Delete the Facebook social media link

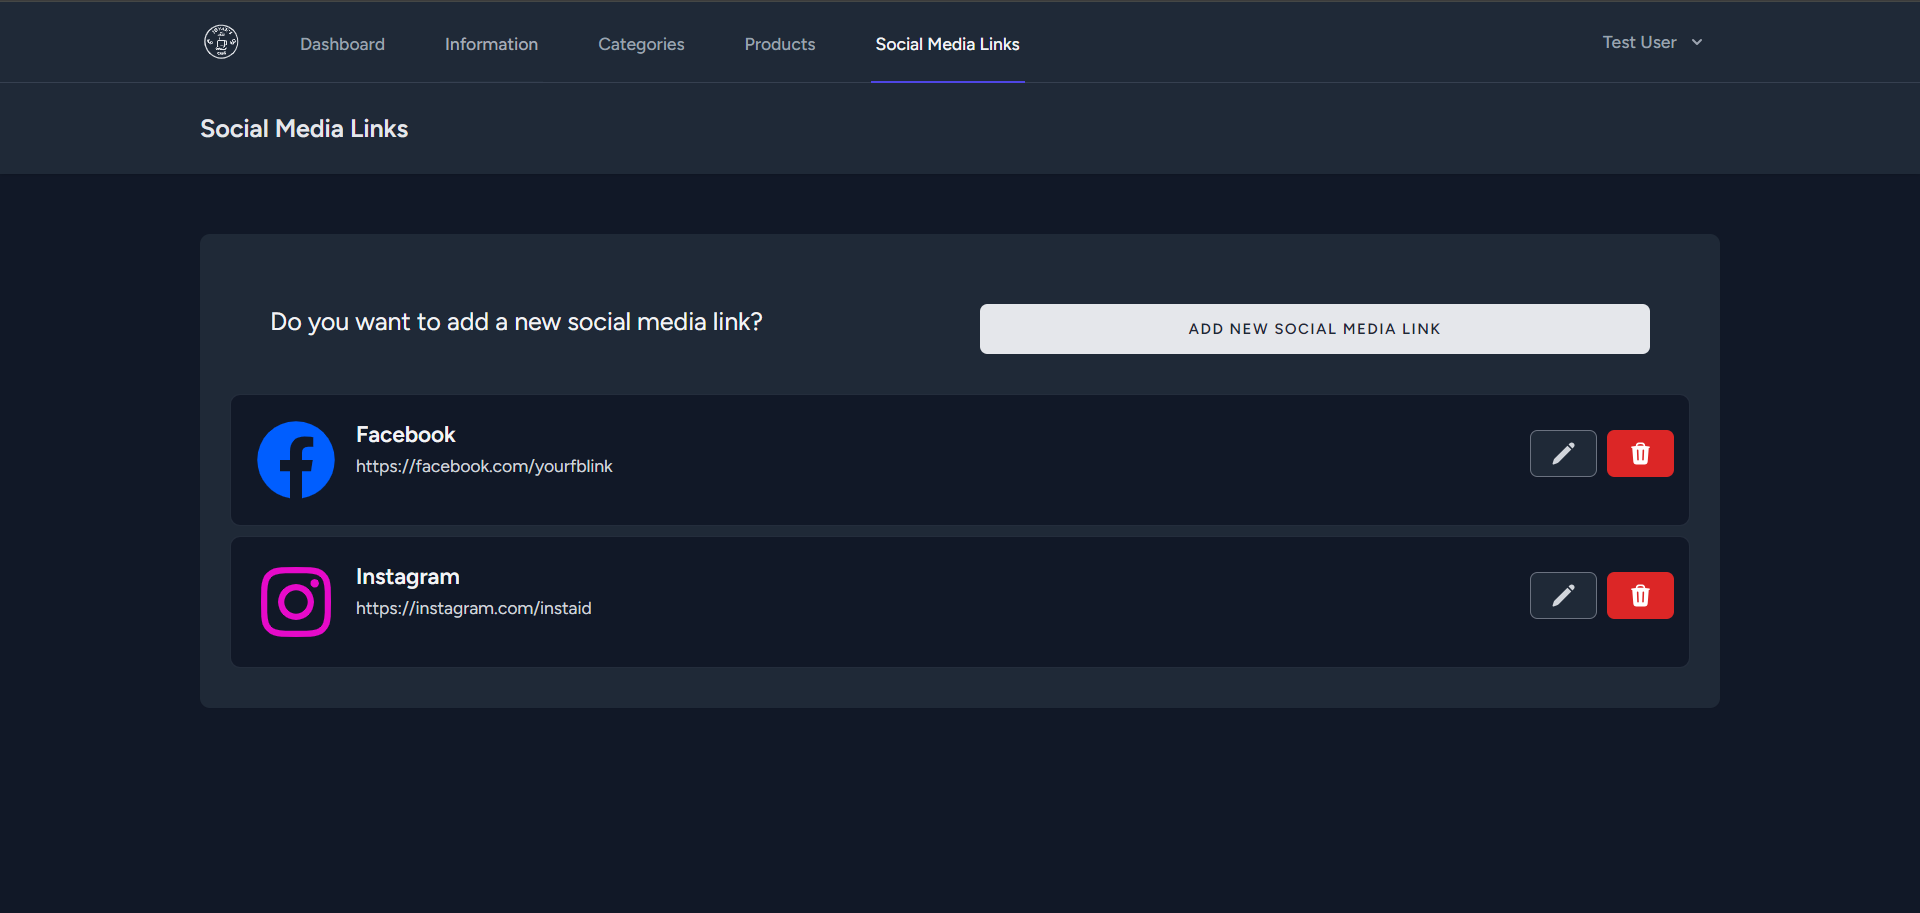[x=1640, y=453]
